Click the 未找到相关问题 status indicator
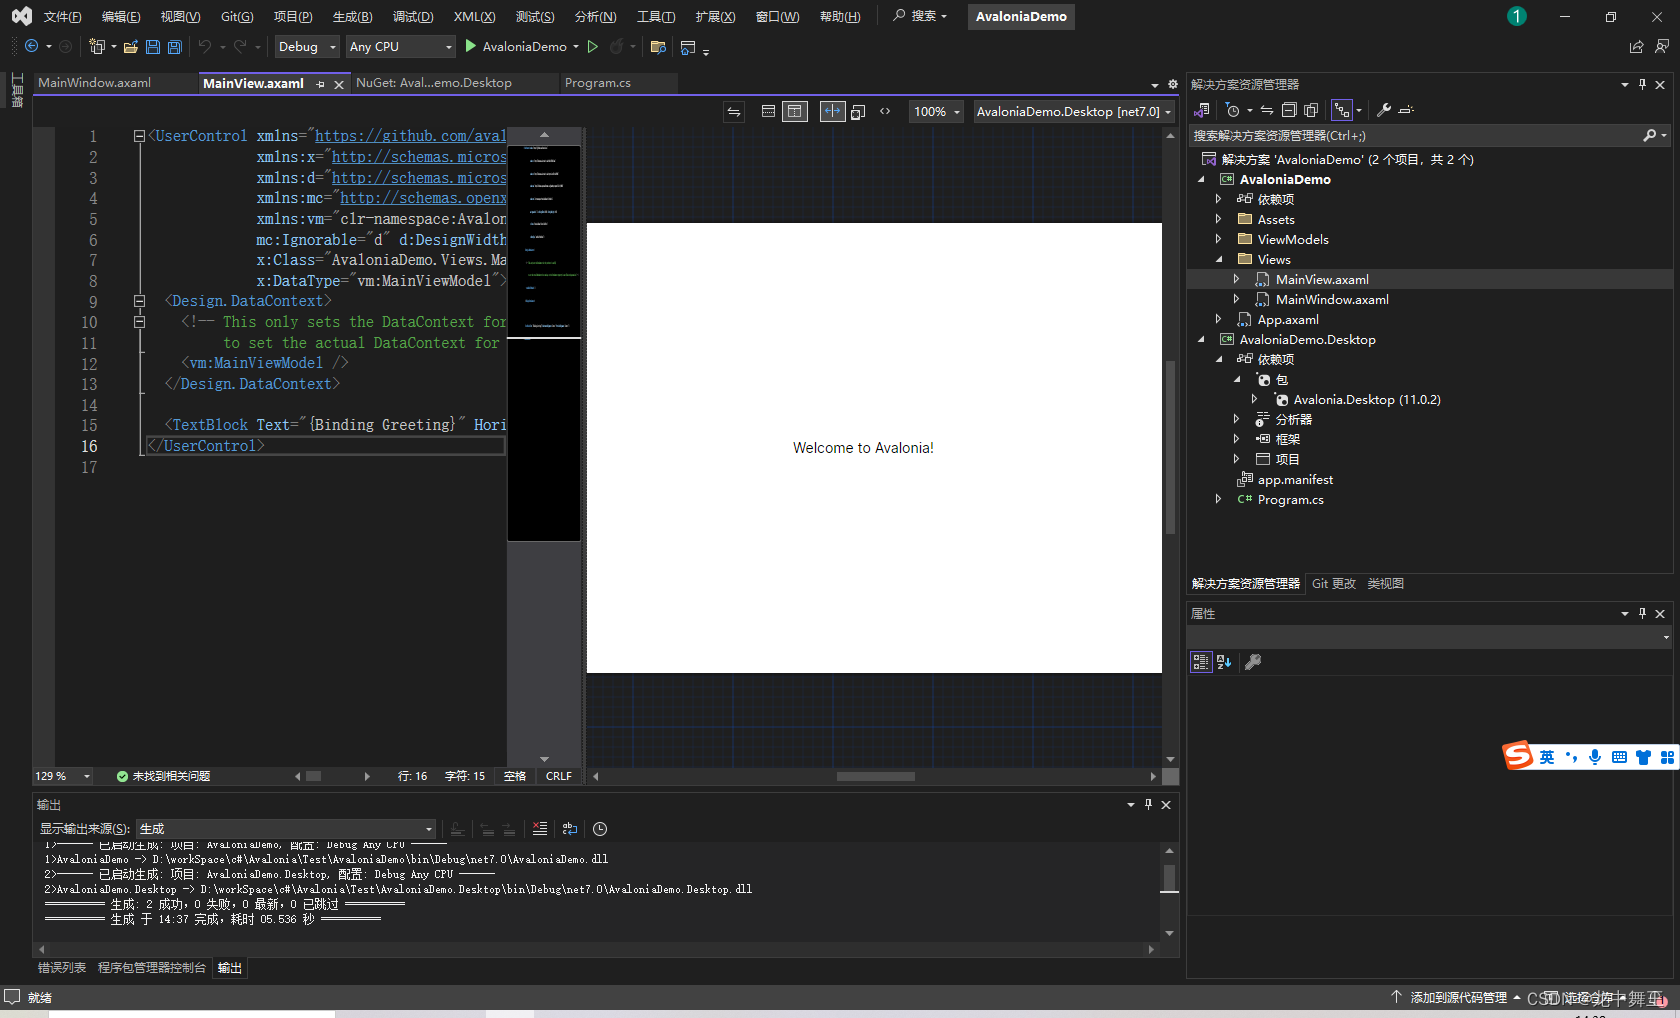Viewport: 1680px width, 1018px height. click(163, 776)
